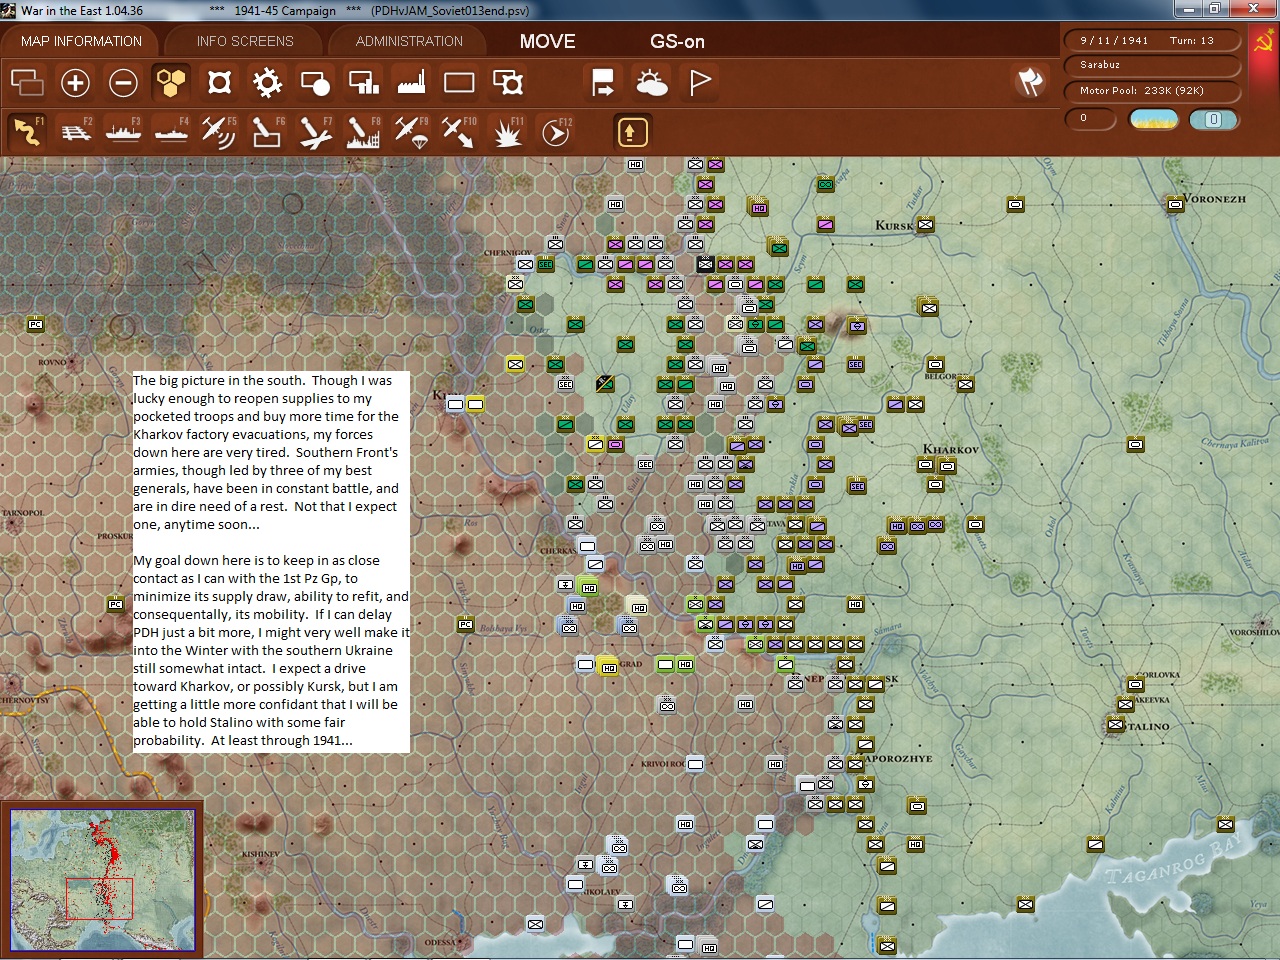Select the F4 amphibious ship icon
This screenshot has width=1280, height=960.
tap(172, 131)
